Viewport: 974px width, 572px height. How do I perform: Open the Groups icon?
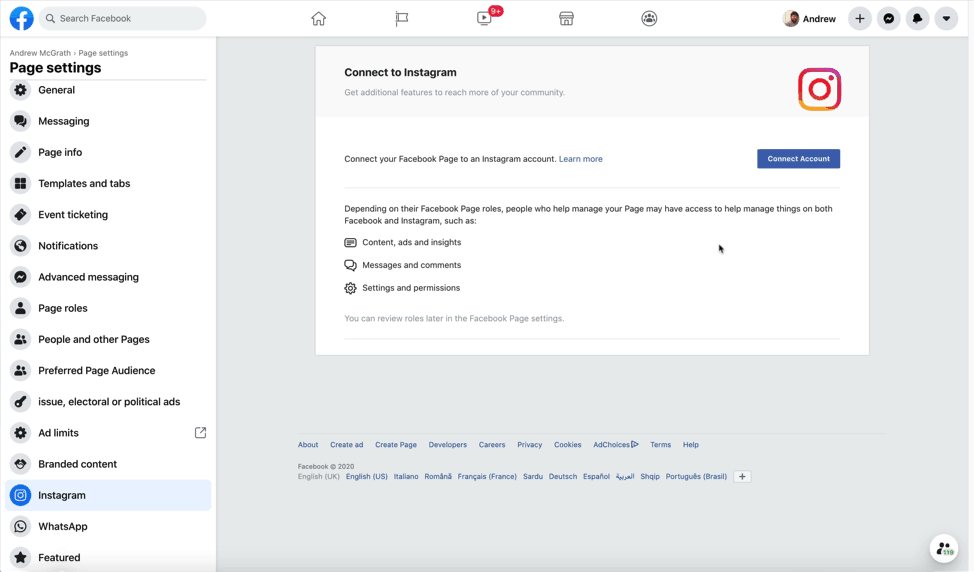[x=649, y=18]
